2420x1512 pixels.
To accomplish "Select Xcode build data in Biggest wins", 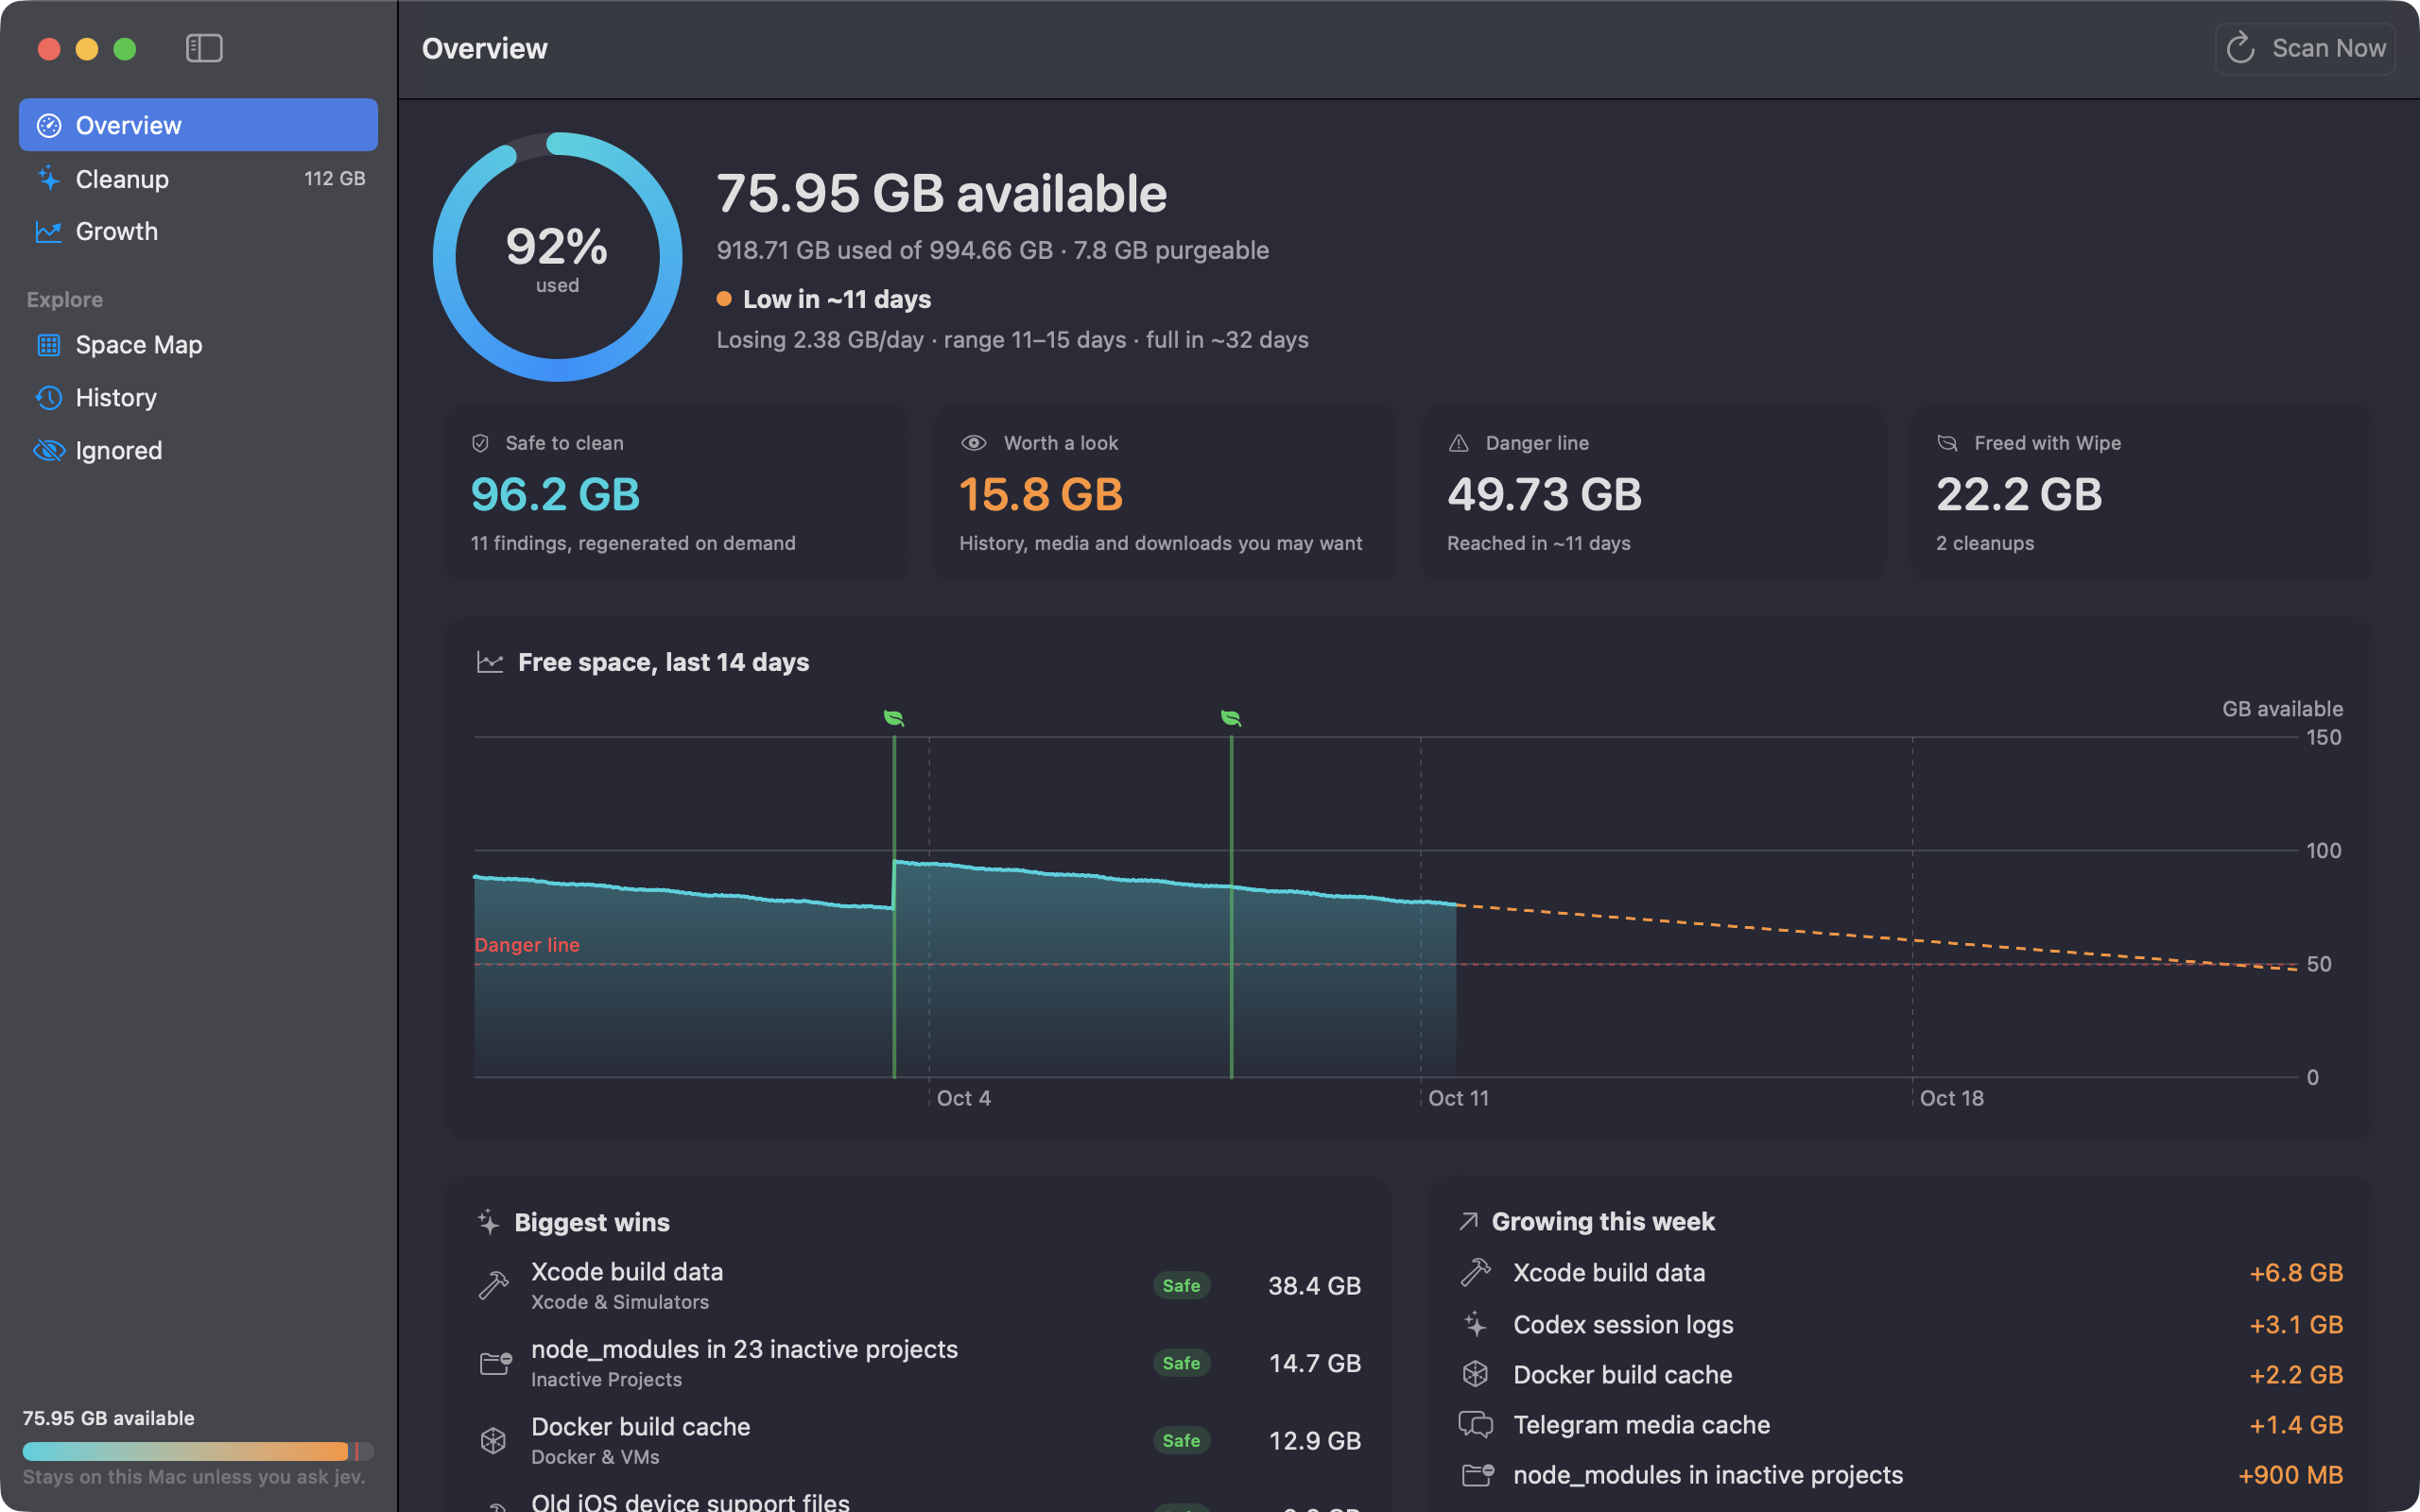I will (918, 1285).
